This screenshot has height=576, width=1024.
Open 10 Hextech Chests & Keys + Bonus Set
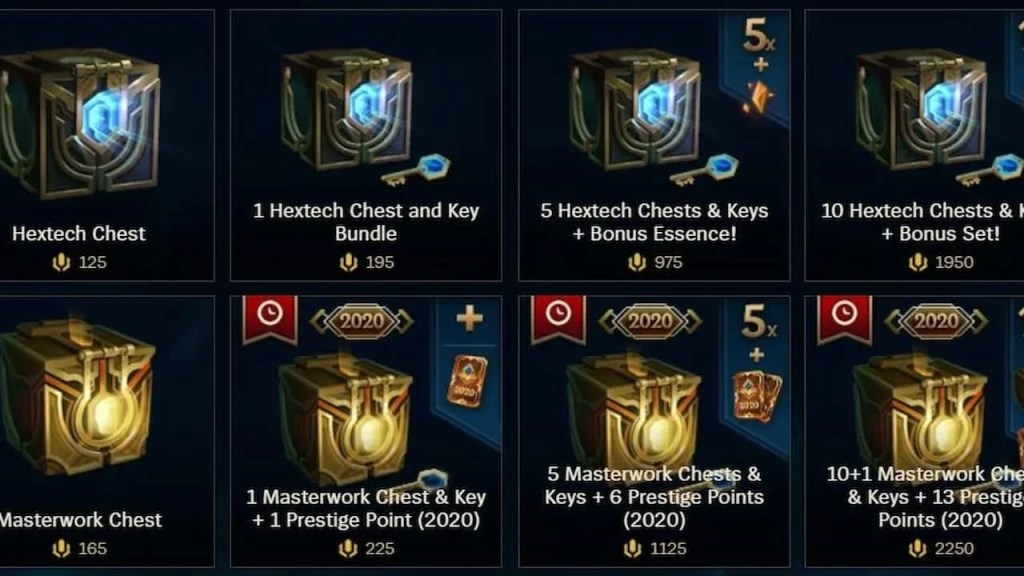pos(914,145)
